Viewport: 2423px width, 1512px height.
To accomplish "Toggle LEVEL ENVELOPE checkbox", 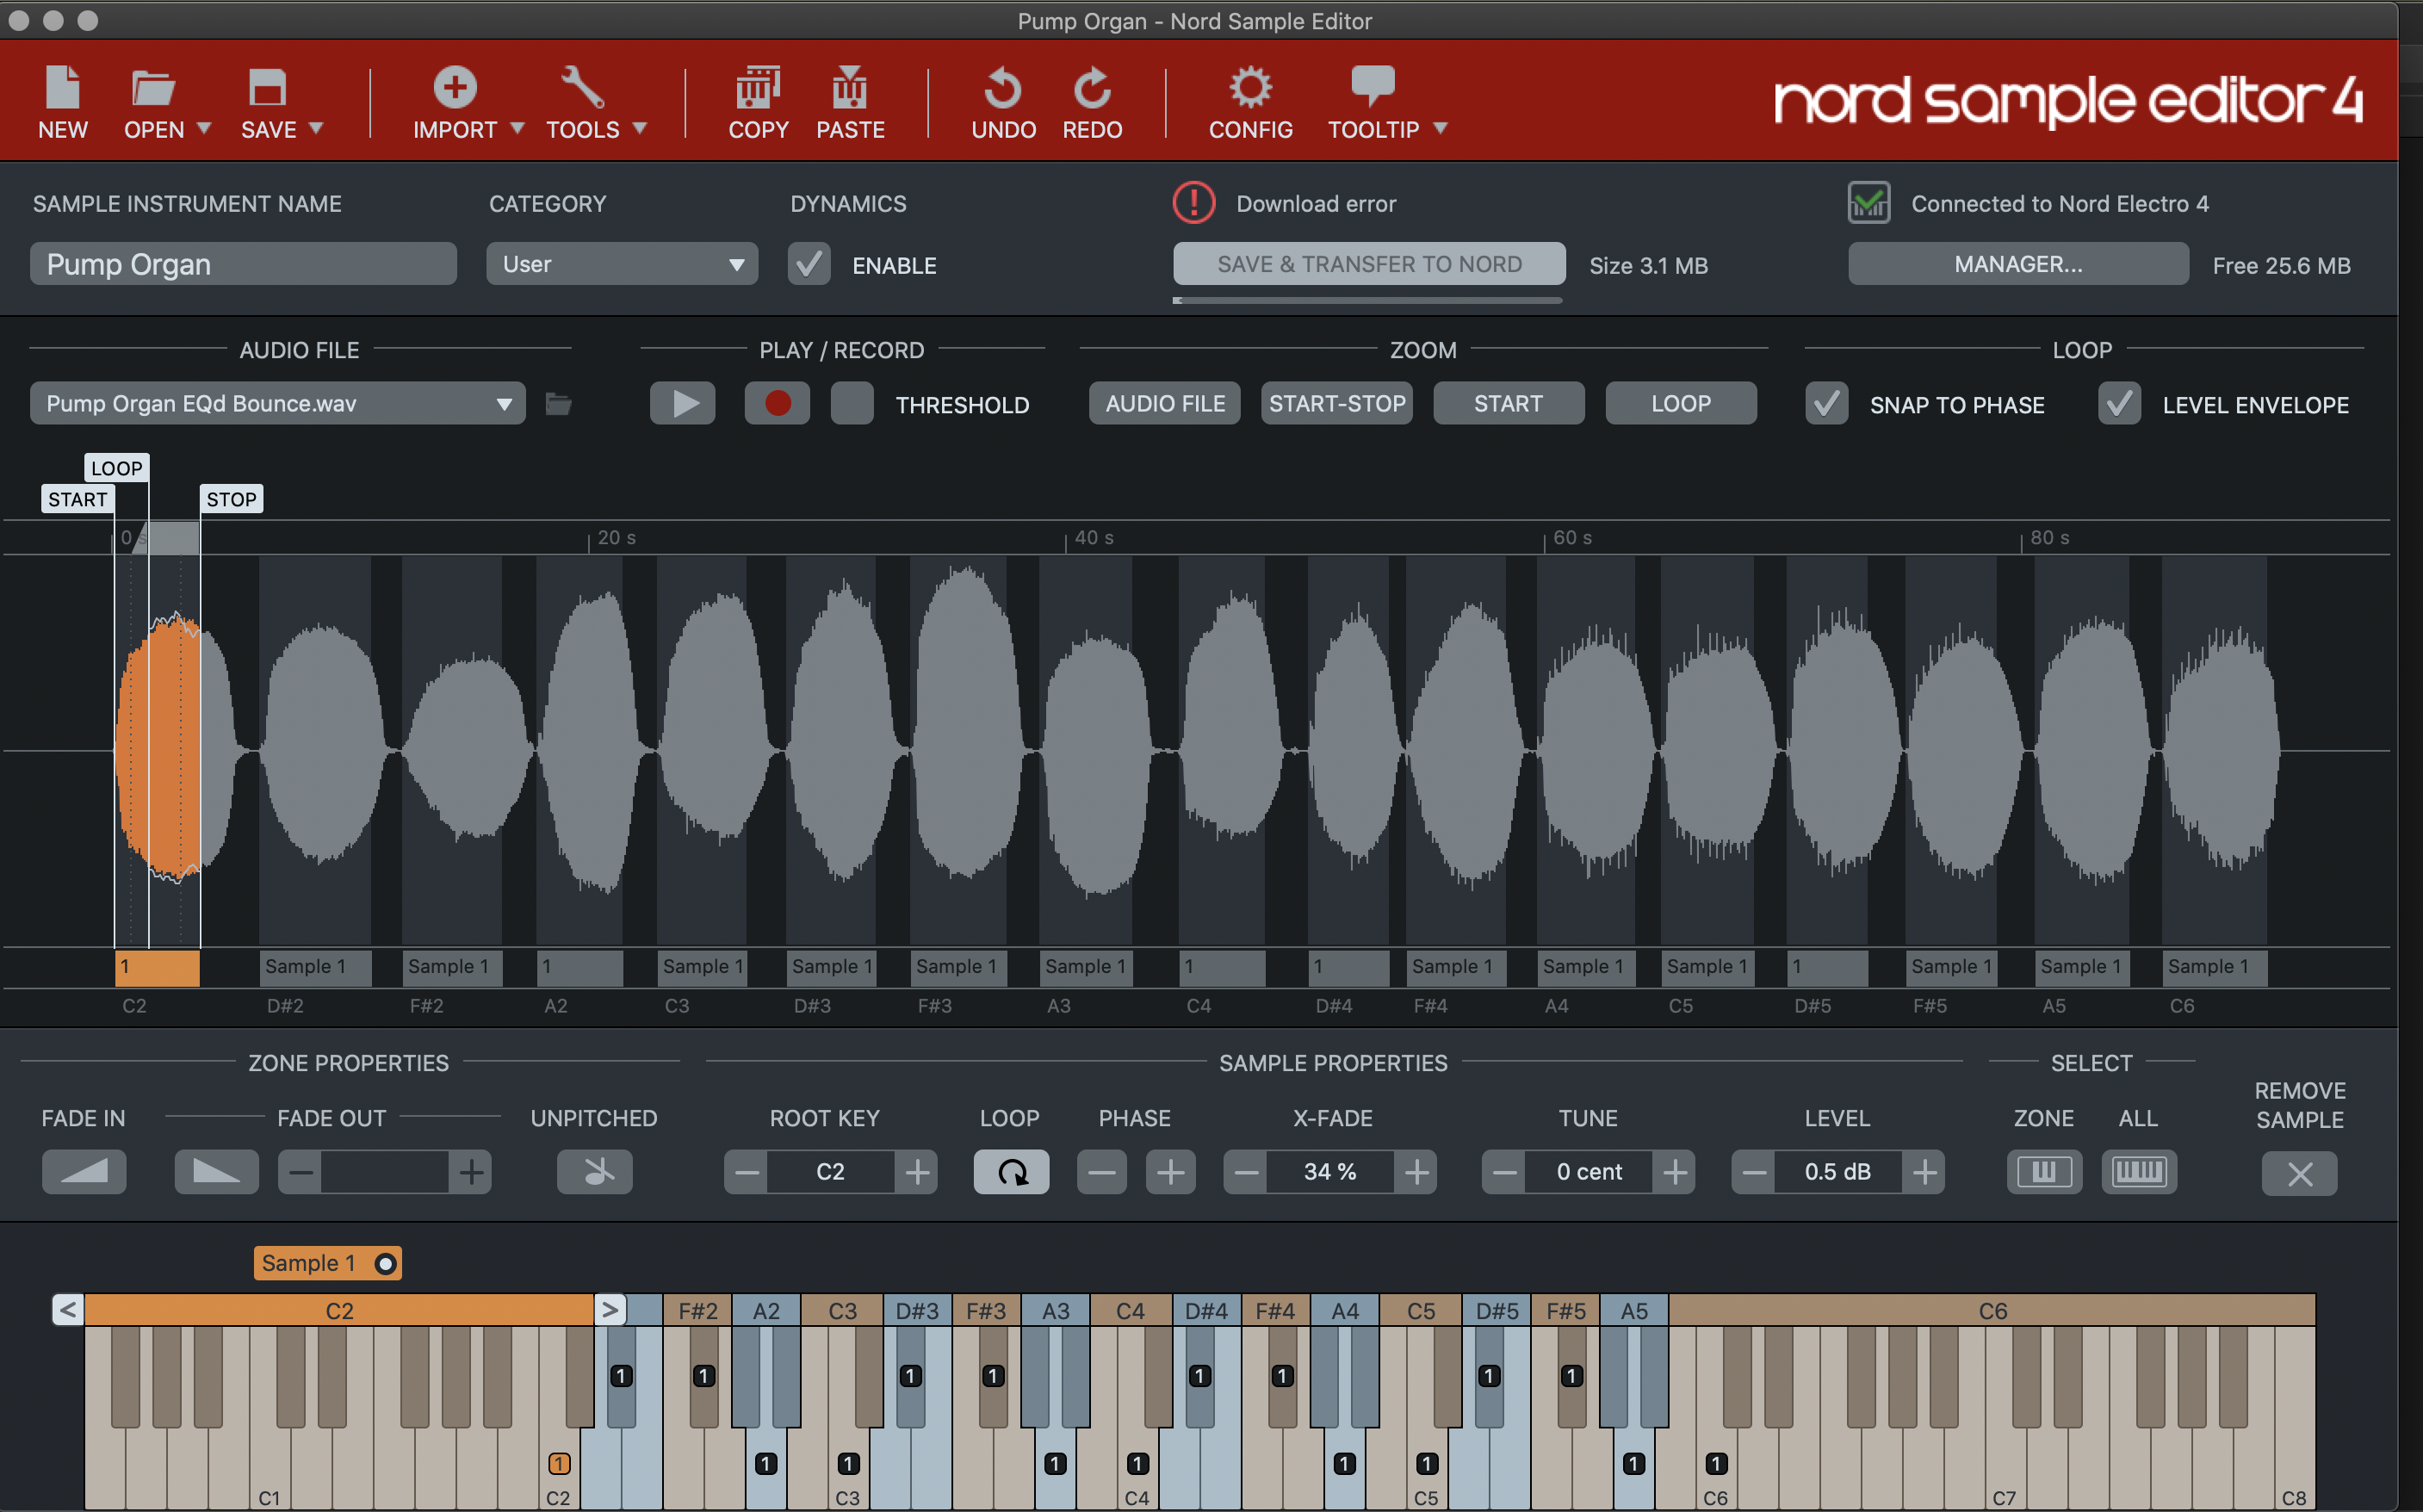I will [2120, 404].
